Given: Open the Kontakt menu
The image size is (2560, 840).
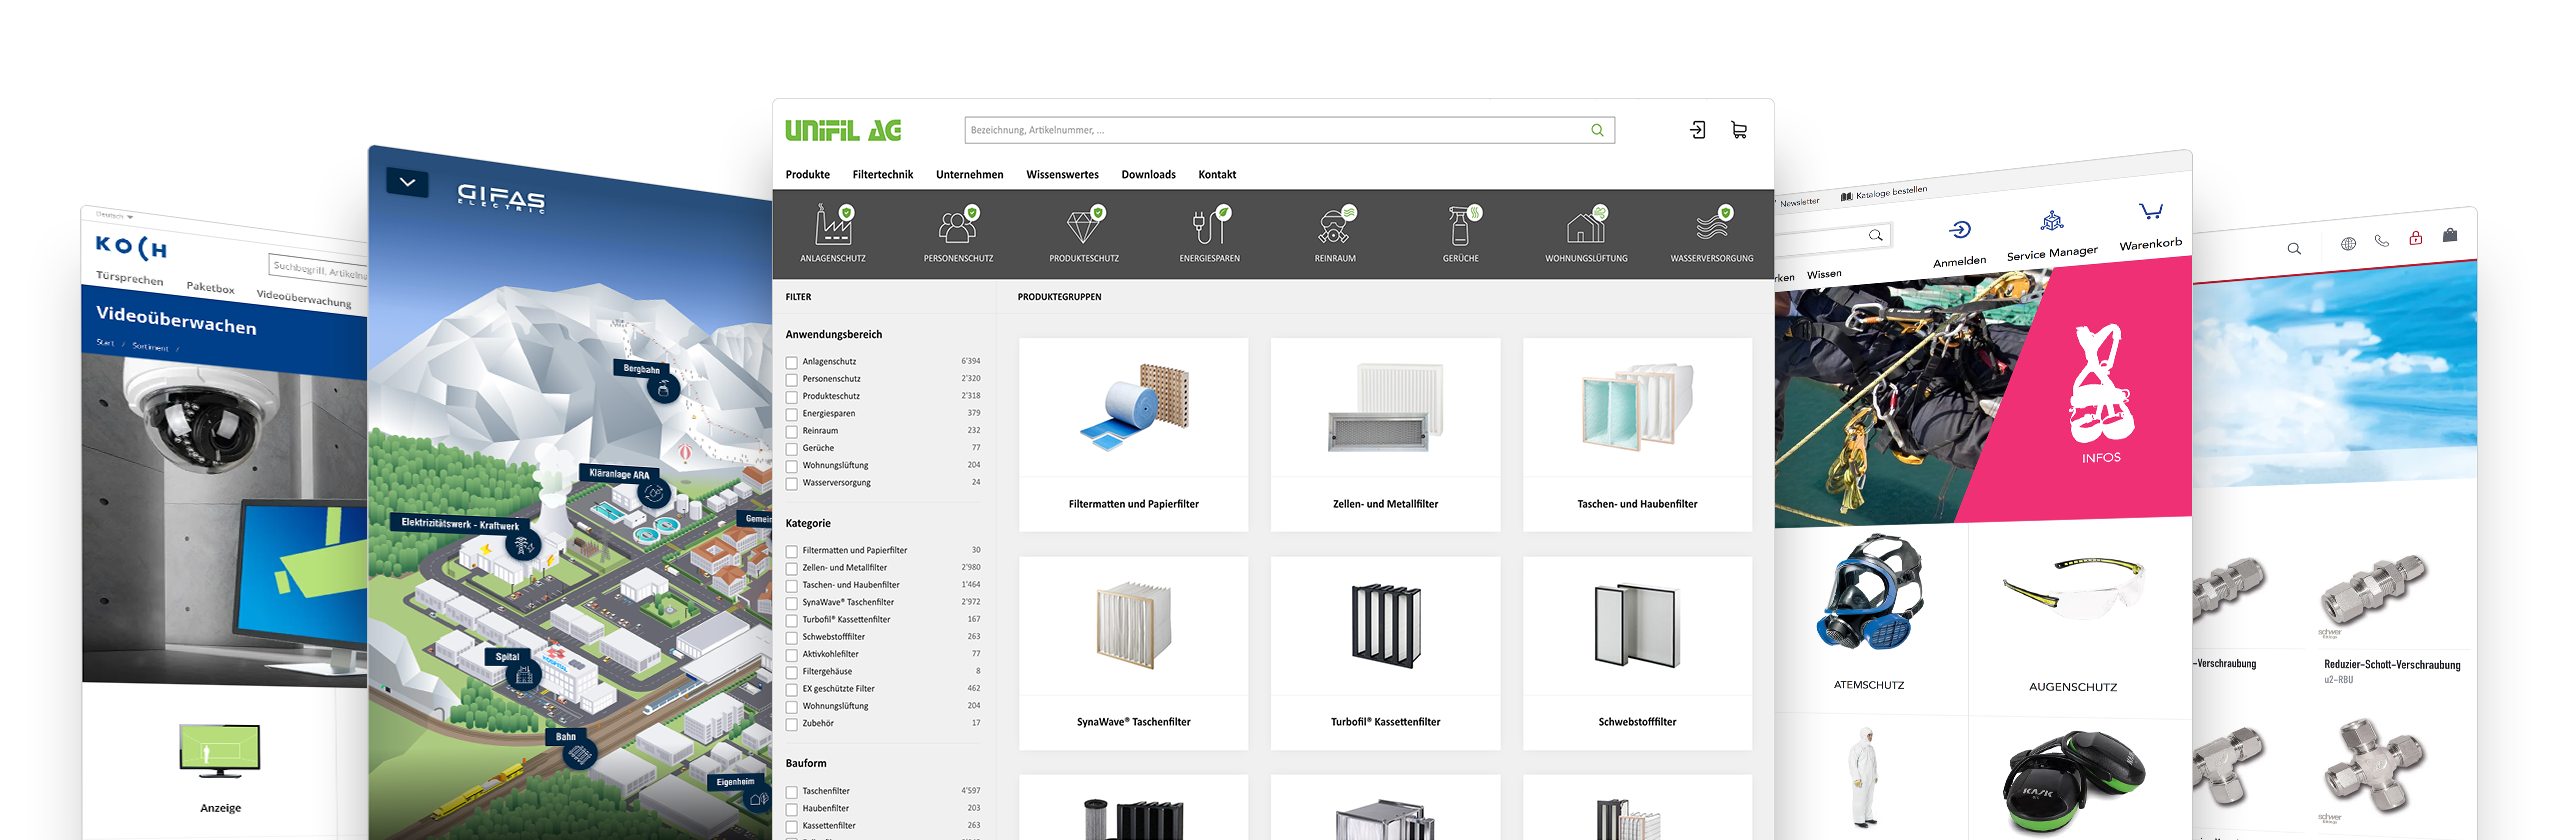Looking at the screenshot, I should pyautogui.click(x=1217, y=174).
